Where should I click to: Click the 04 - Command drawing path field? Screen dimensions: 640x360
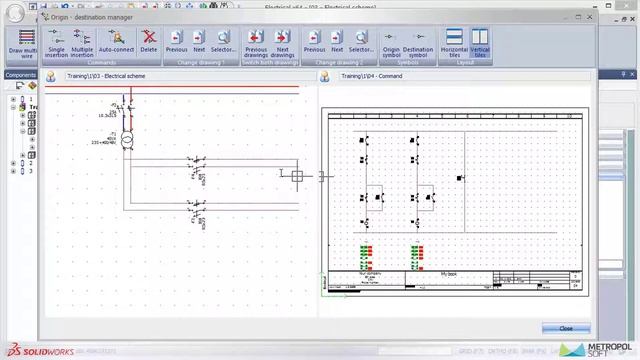tap(464, 76)
